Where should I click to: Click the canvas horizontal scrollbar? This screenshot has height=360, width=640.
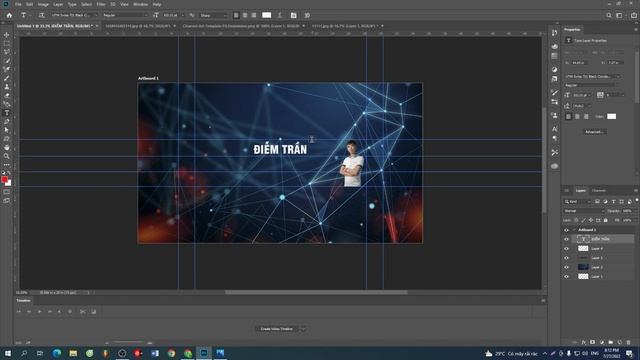point(316,292)
